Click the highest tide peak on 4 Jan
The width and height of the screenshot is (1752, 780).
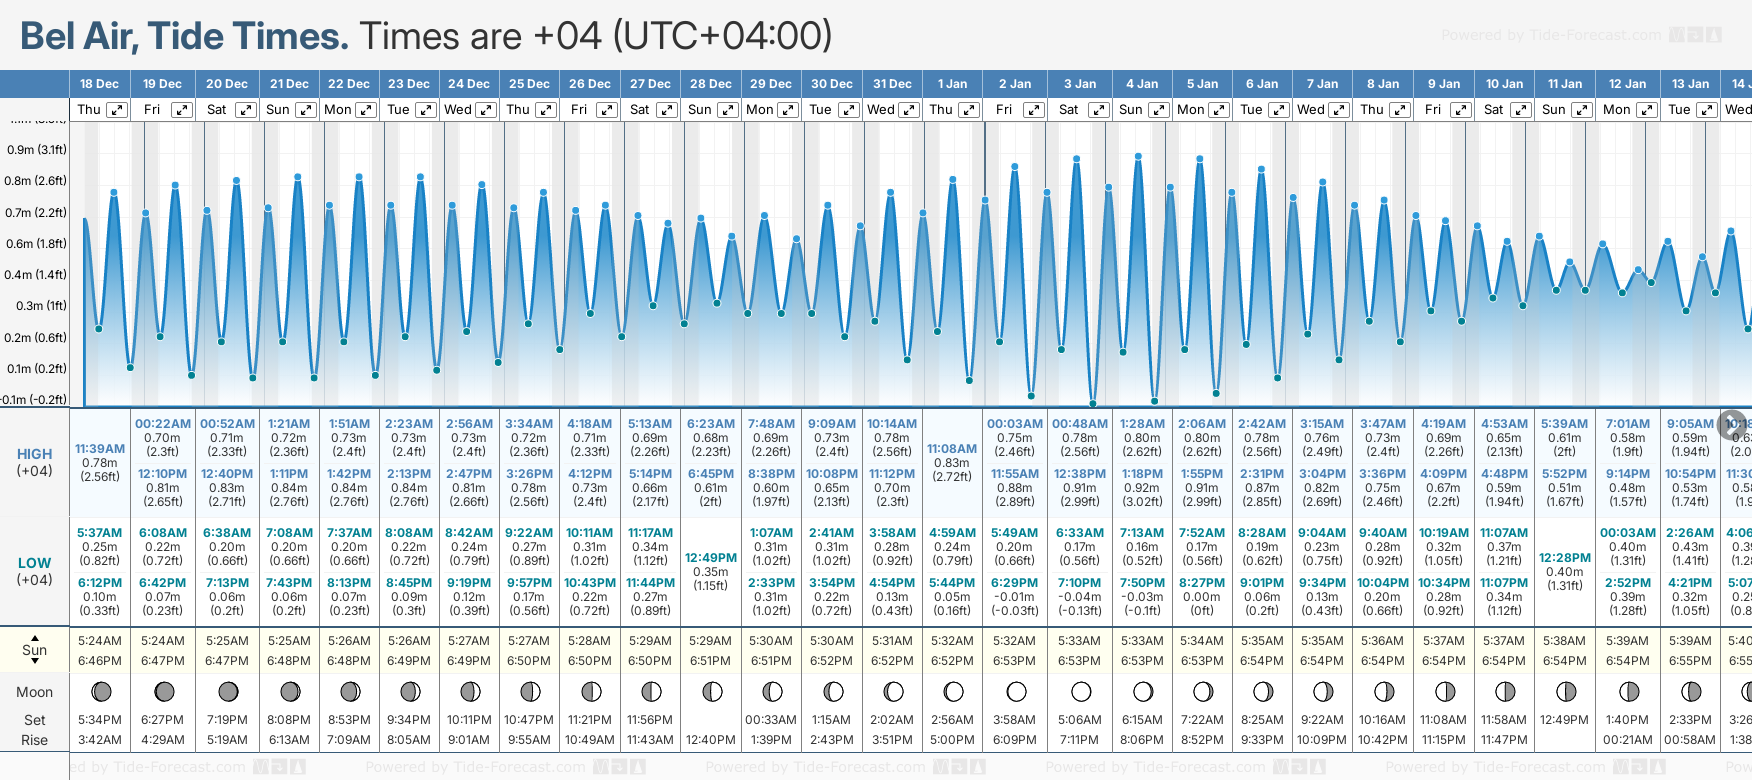pyautogui.click(x=1139, y=156)
